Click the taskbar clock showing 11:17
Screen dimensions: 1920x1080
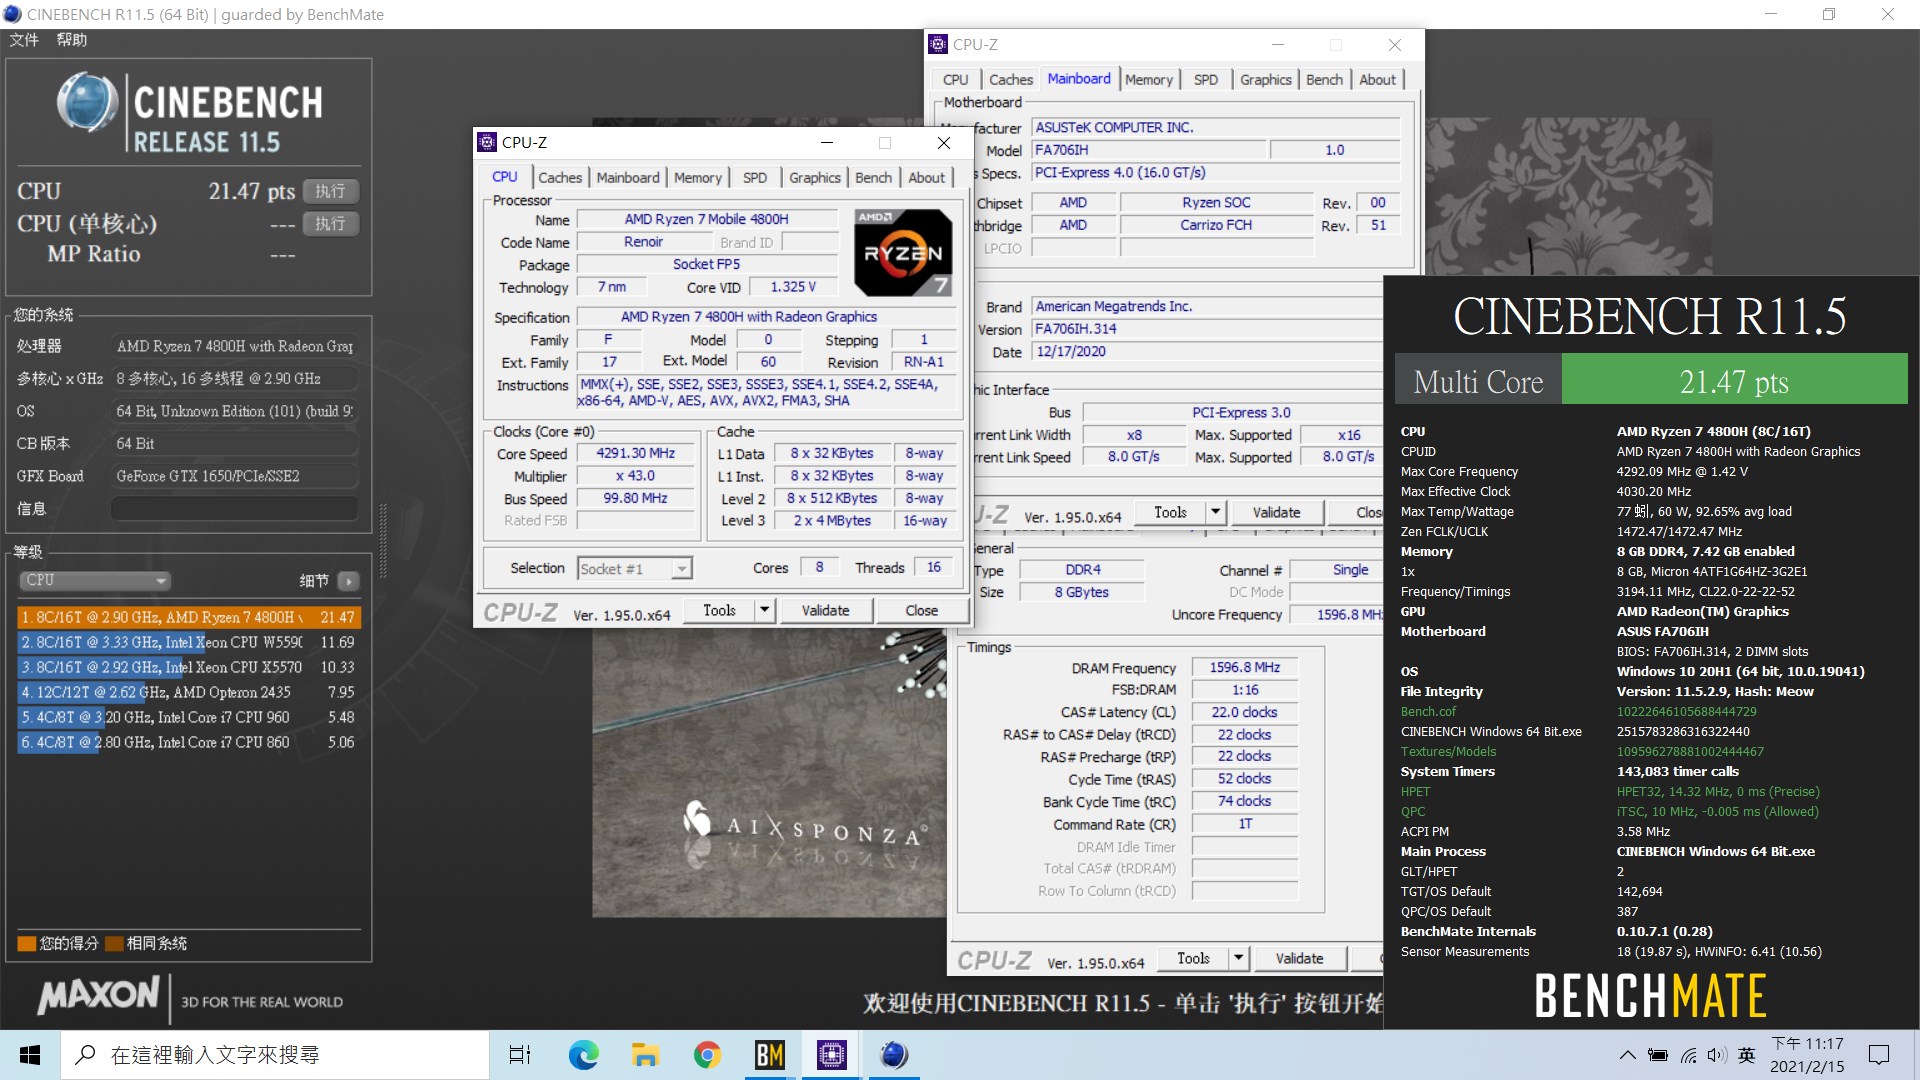[1807, 1055]
